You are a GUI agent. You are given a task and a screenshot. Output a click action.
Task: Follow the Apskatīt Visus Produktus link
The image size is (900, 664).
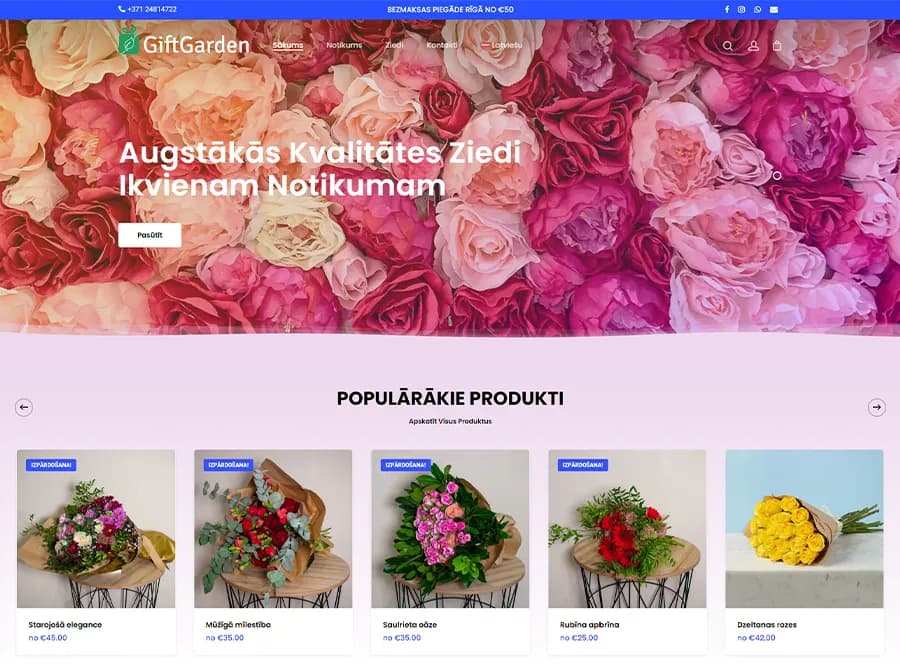[x=450, y=421]
